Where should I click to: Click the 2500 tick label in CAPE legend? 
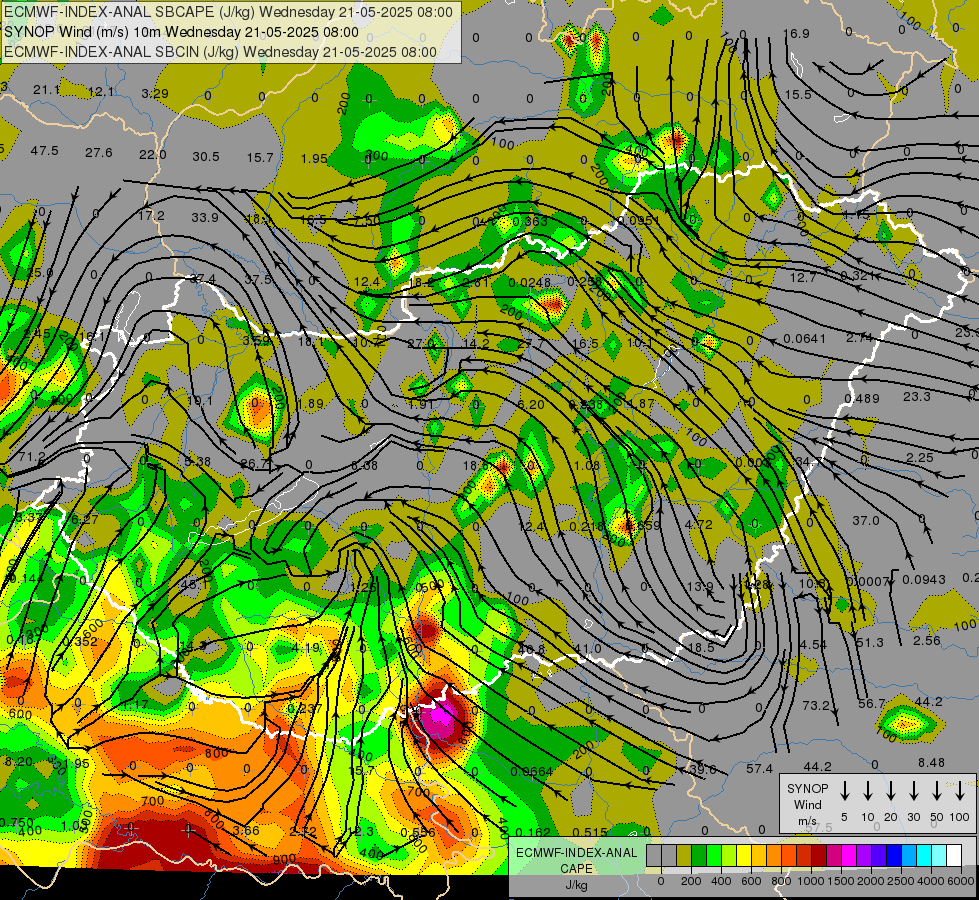(901, 881)
